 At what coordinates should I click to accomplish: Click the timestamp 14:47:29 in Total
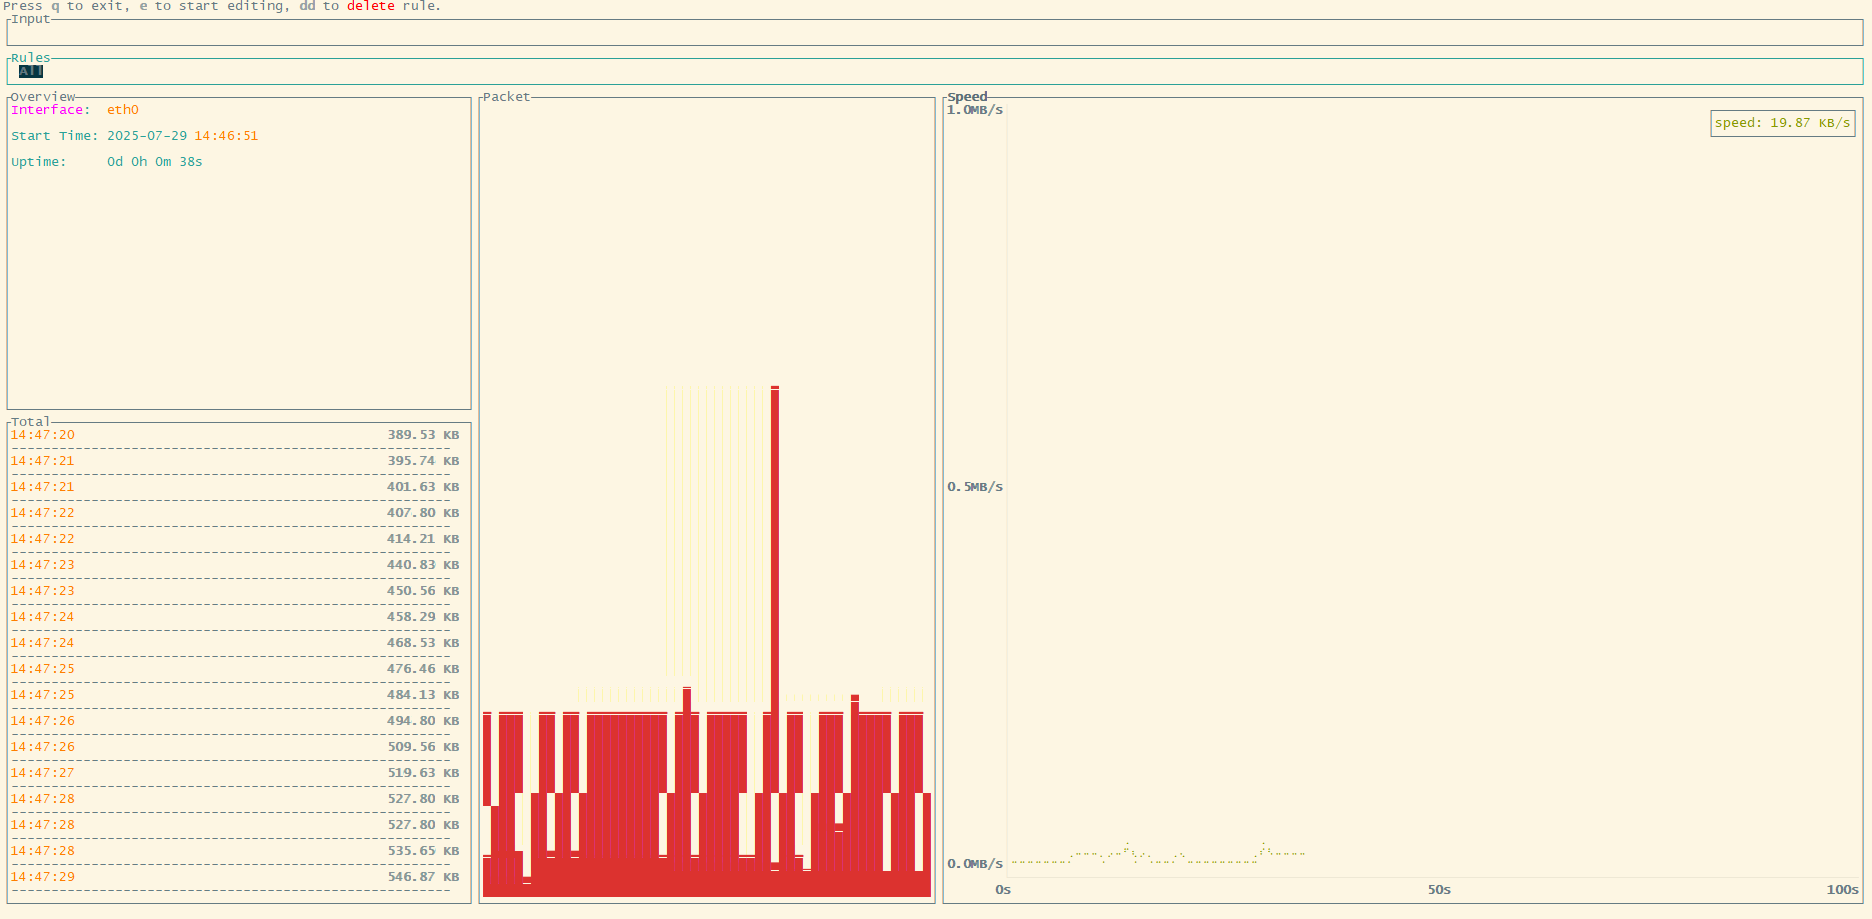tap(42, 877)
